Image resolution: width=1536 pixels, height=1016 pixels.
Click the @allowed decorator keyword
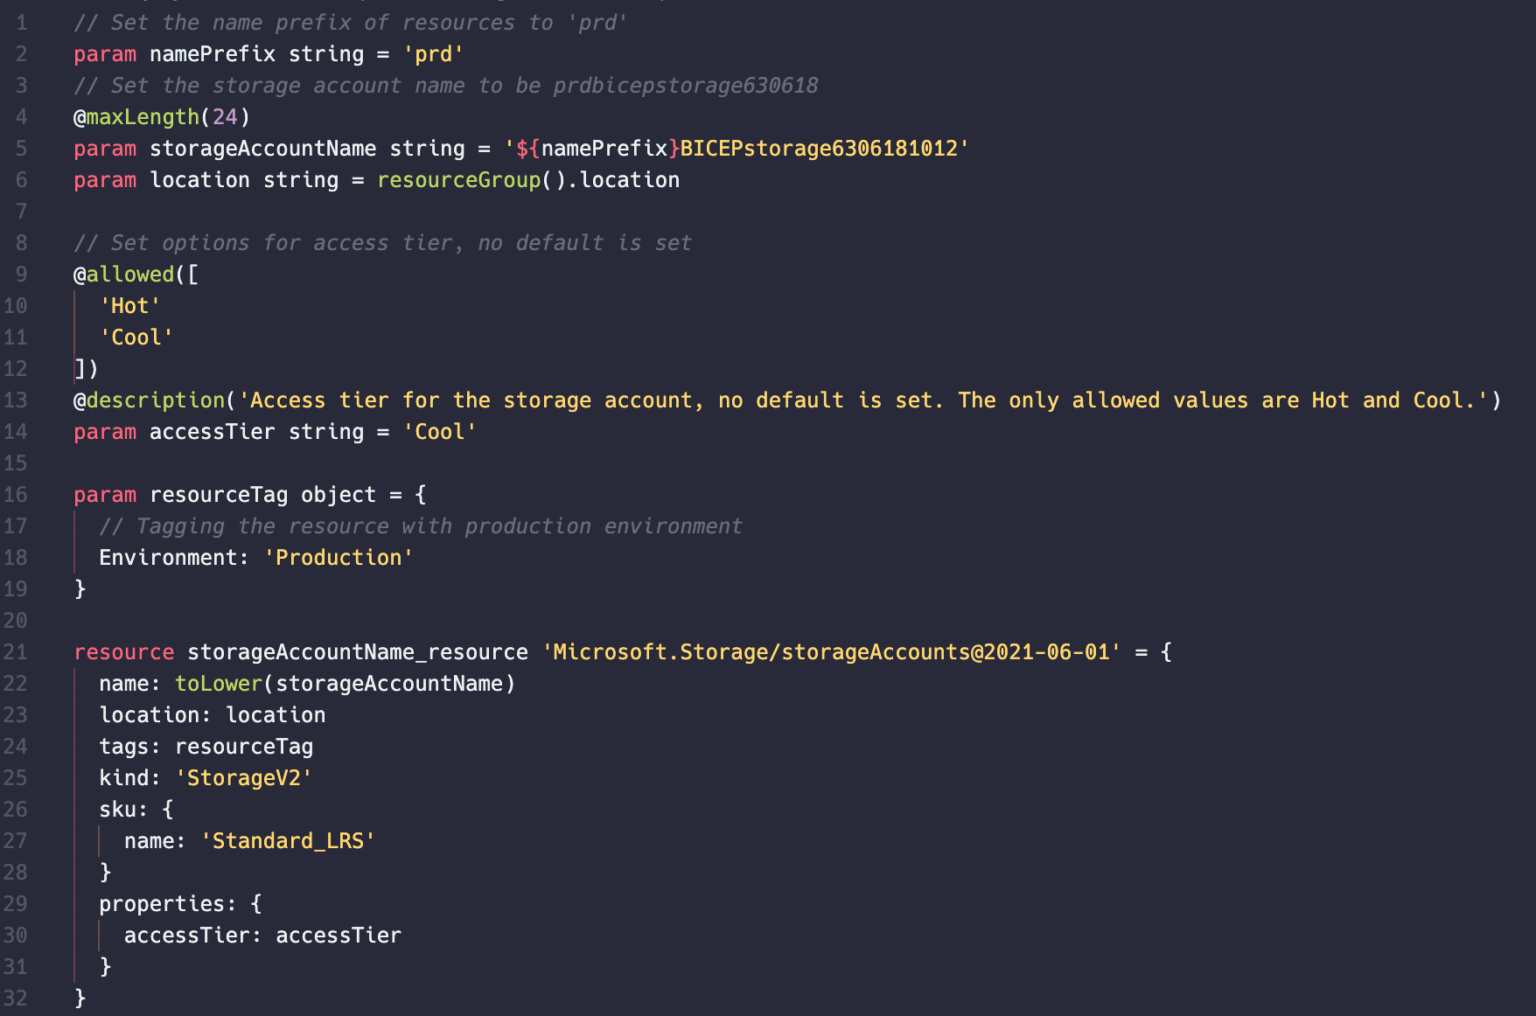pos(124,274)
